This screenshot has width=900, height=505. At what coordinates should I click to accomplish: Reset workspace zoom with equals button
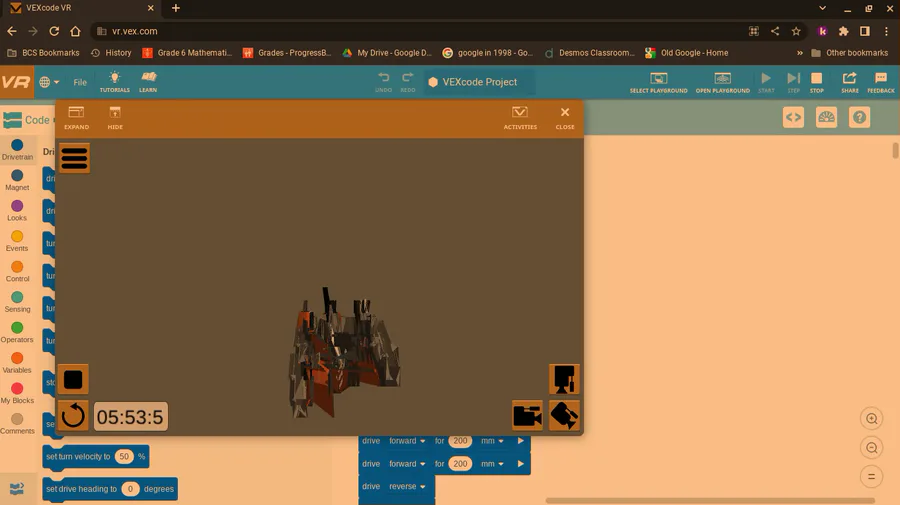[x=871, y=476]
